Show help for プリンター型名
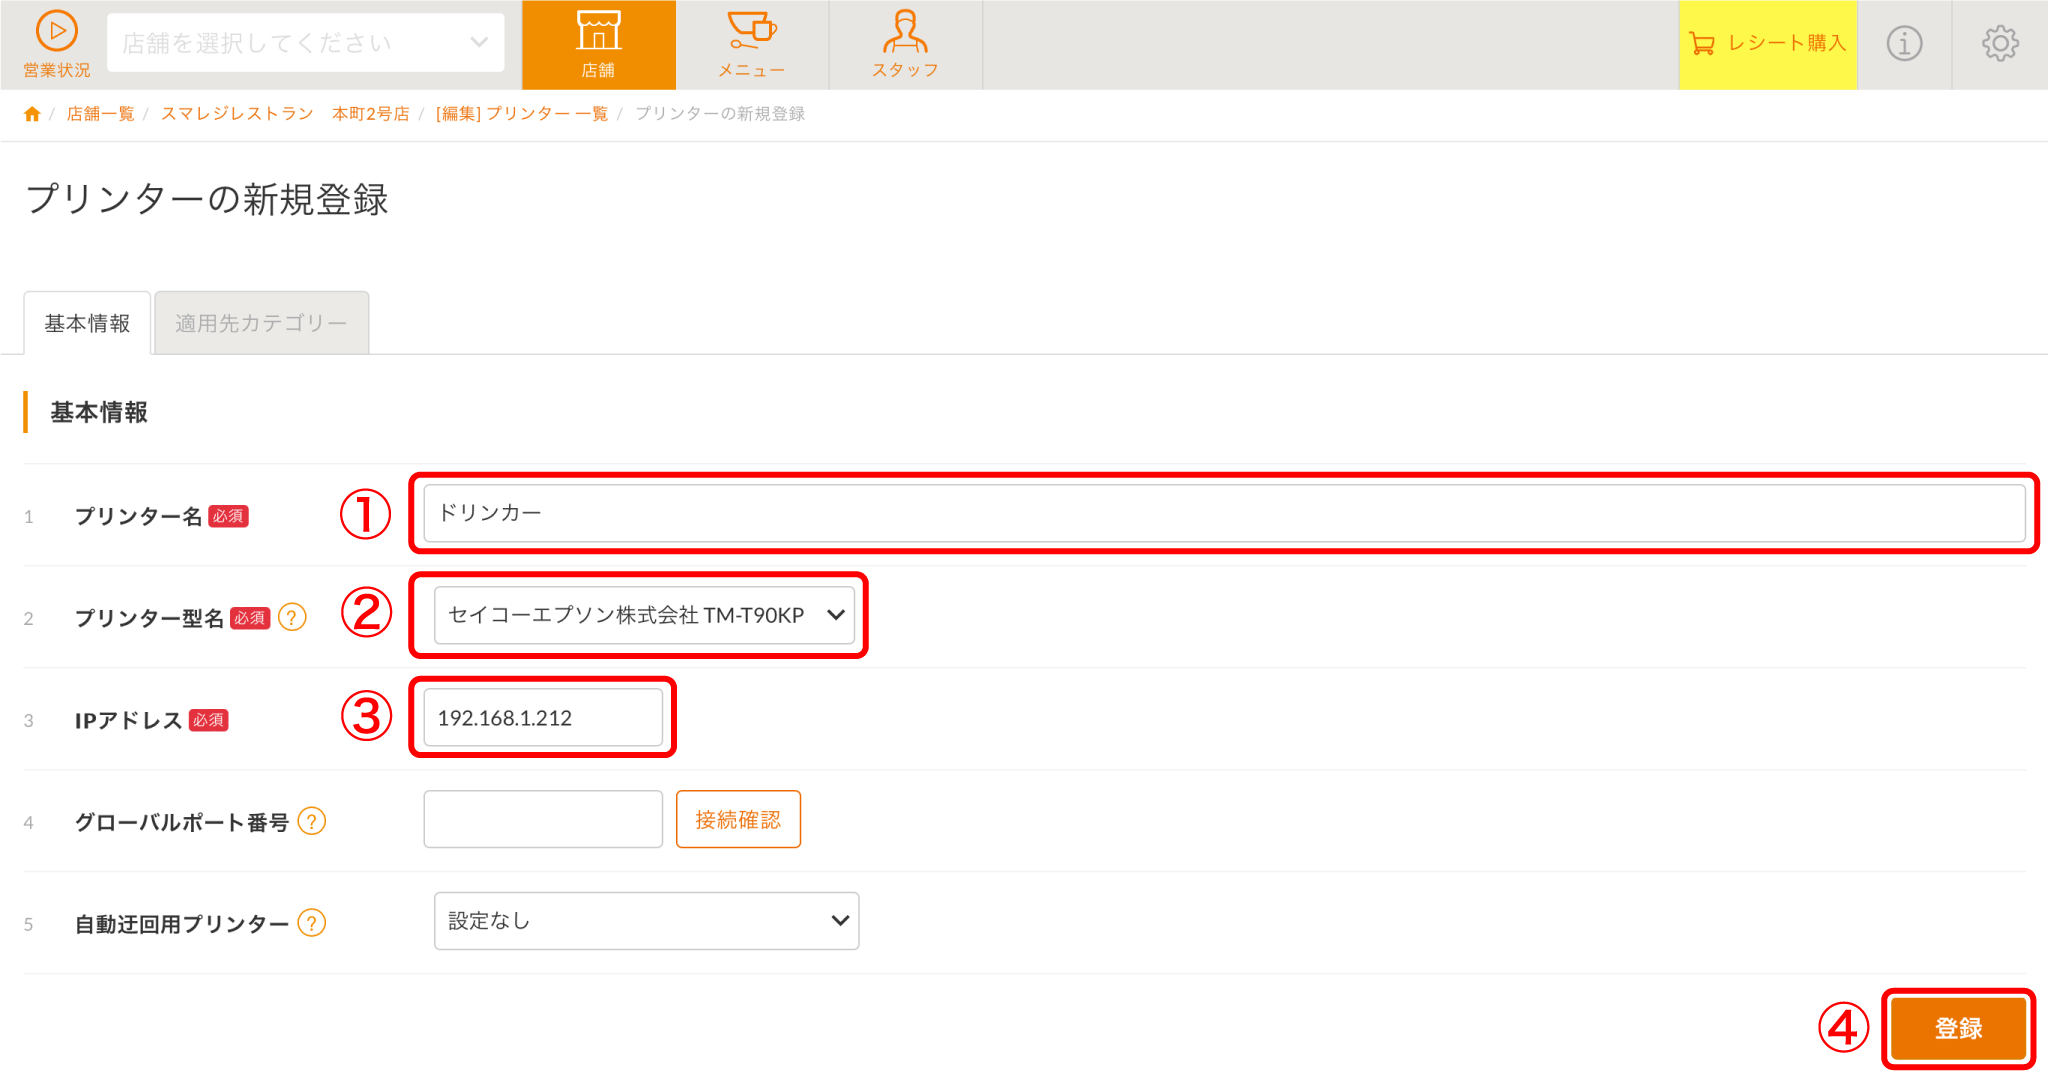This screenshot has width=2048, height=1091. [x=292, y=618]
